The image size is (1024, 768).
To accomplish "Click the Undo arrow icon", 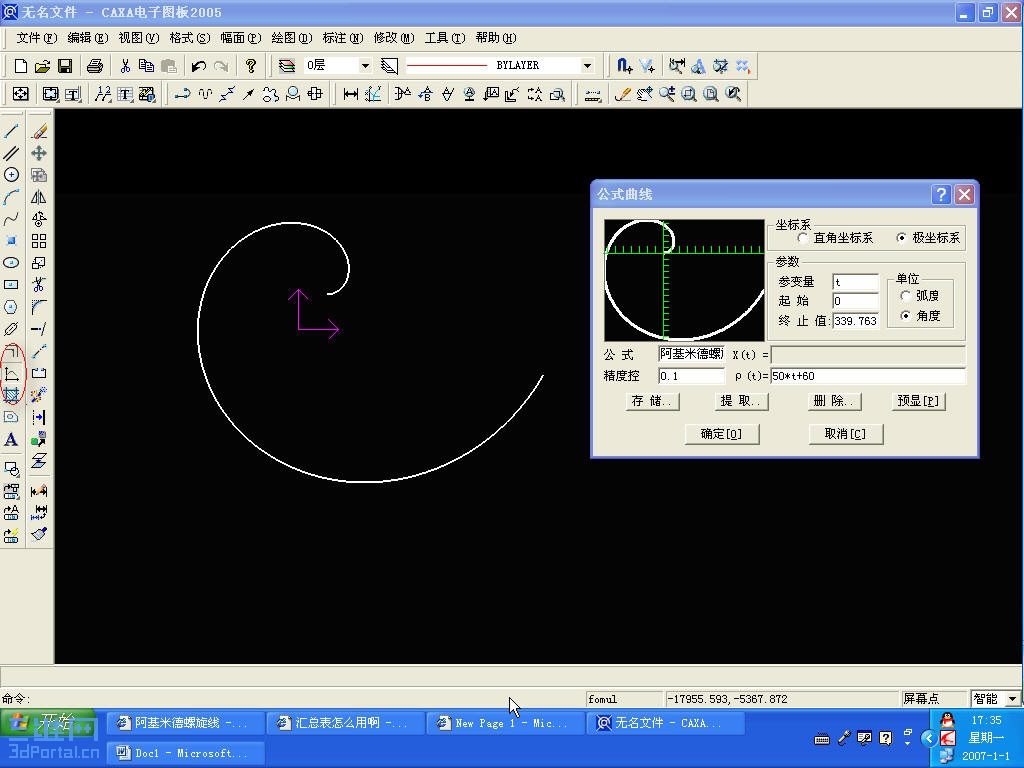I will 198,66.
